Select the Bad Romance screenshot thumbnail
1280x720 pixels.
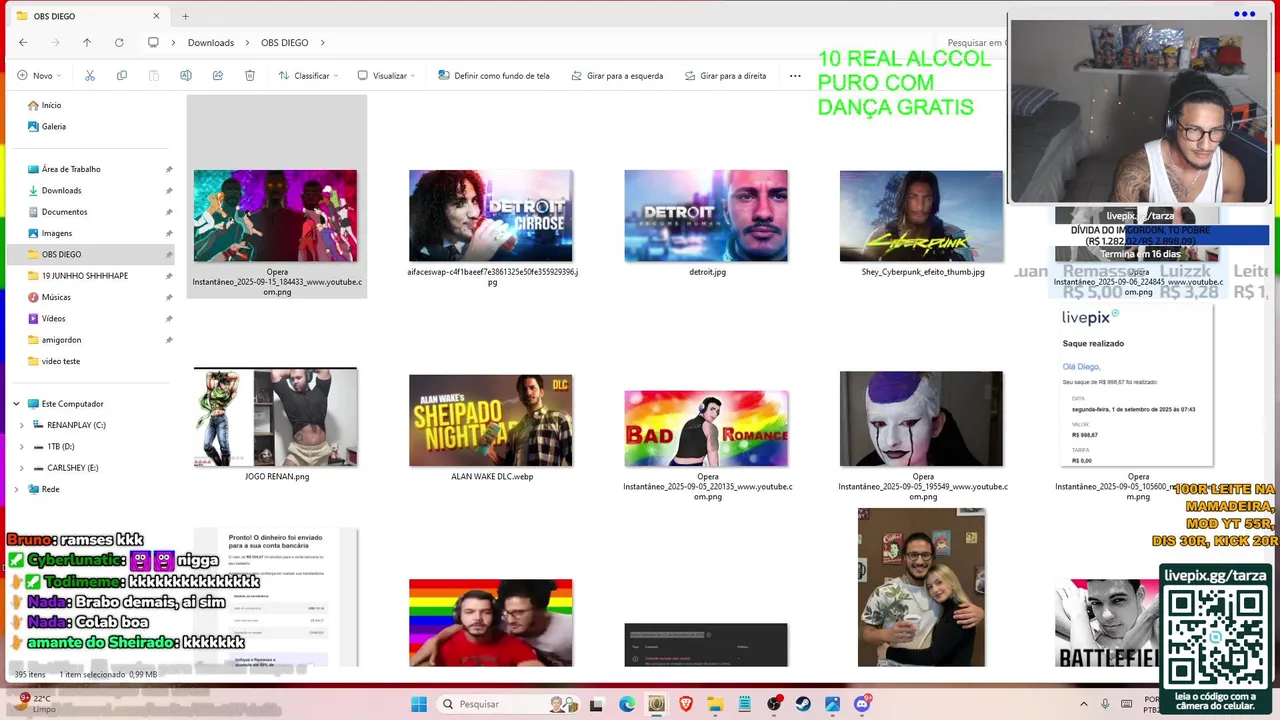click(x=706, y=428)
